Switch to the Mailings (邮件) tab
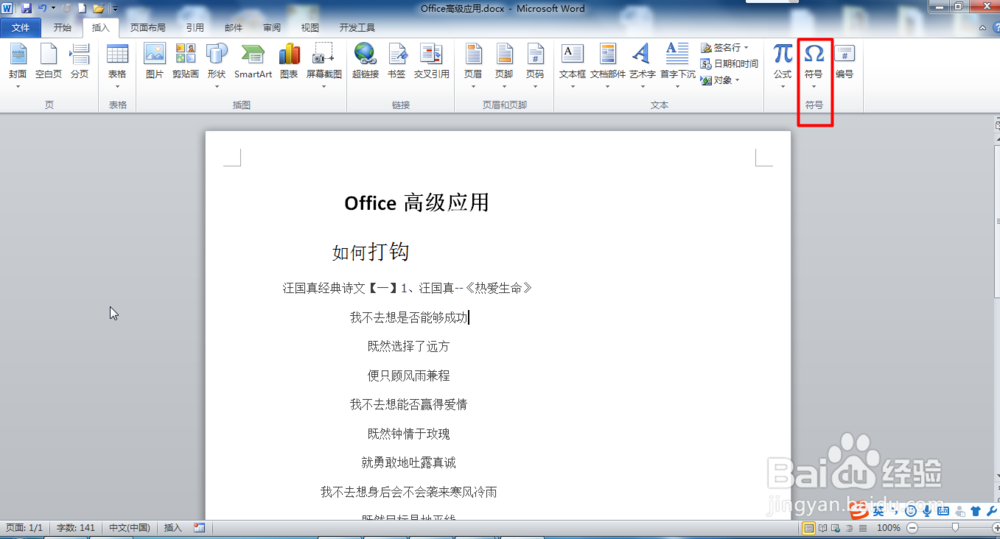 pyautogui.click(x=233, y=27)
